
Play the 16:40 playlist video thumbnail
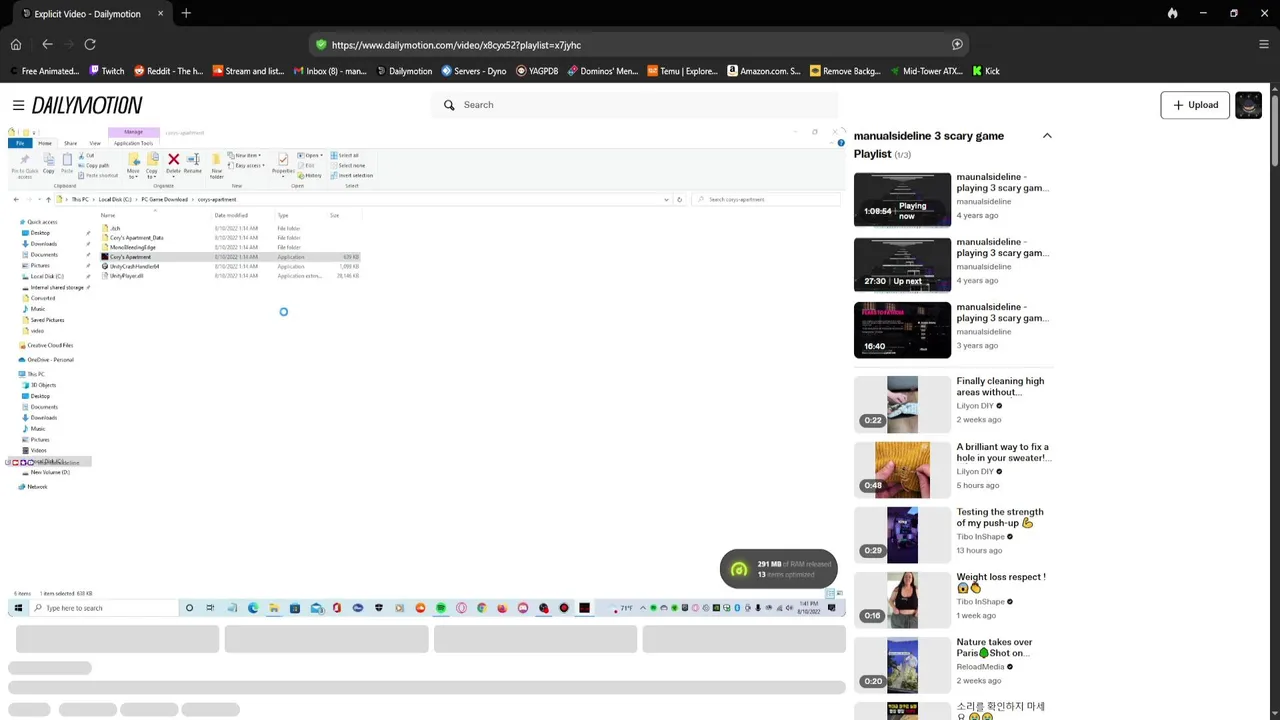pyautogui.click(x=902, y=329)
